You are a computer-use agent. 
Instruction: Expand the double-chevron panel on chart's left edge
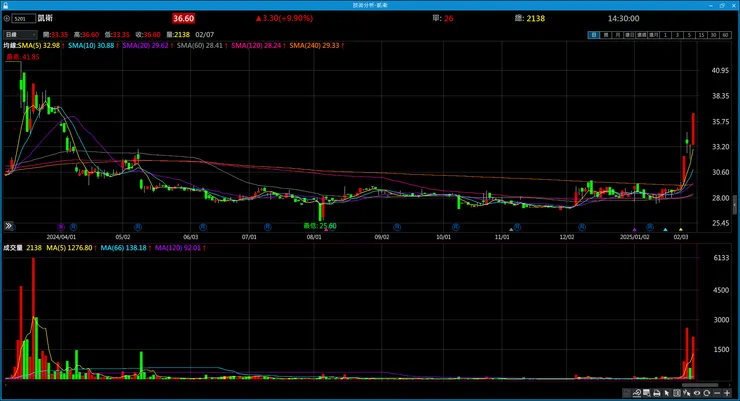[x=8, y=226]
